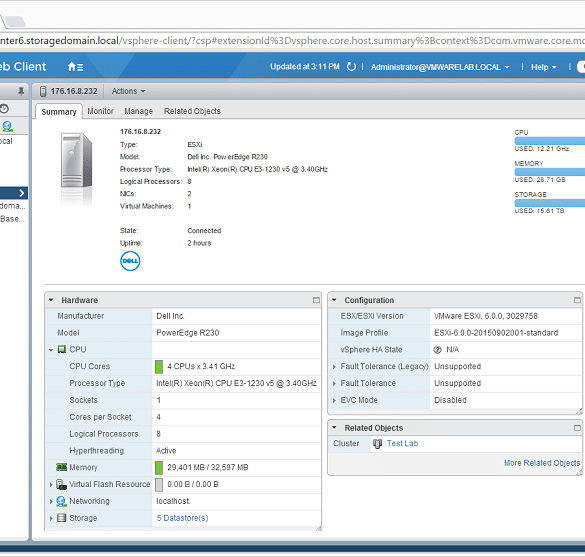
Task: Switch to the Manage tab
Action: pos(138,111)
